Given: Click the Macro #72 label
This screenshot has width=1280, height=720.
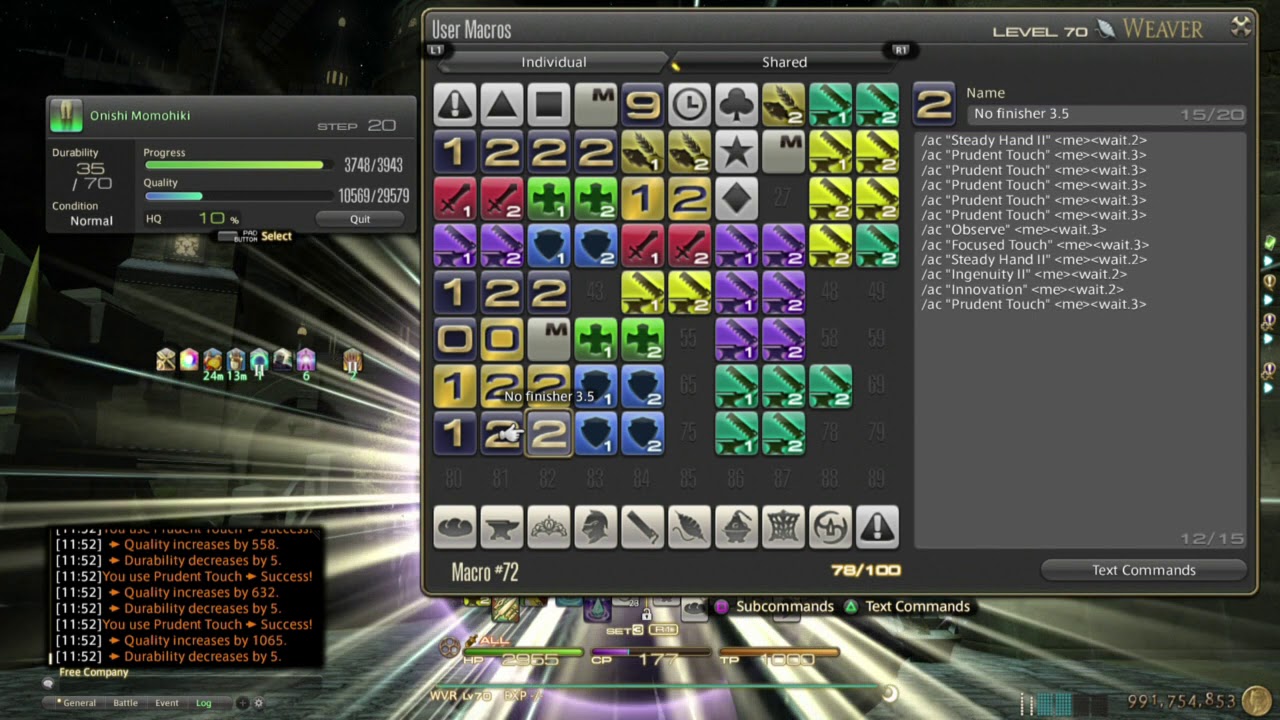Looking at the screenshot, I should tap(485, 573).
